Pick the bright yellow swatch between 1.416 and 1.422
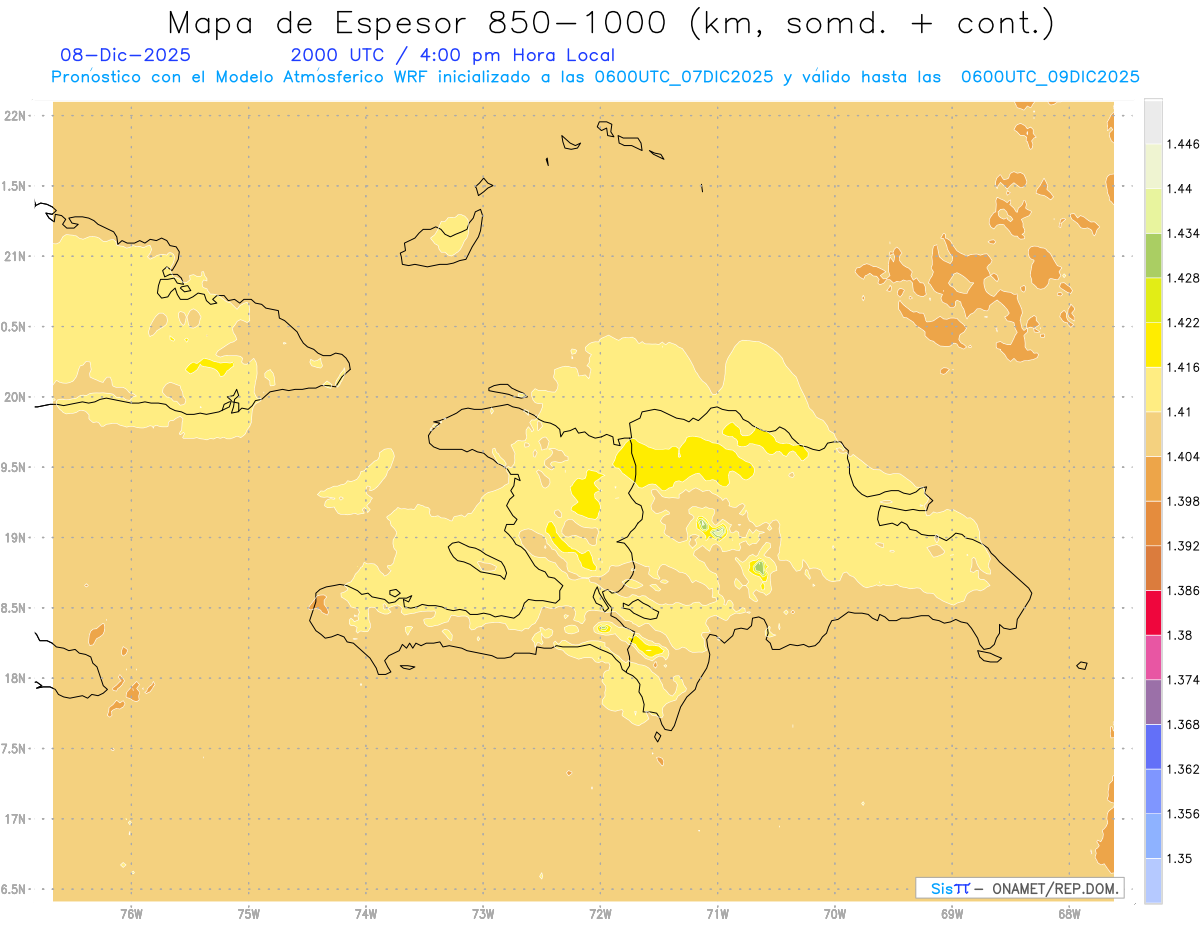Screen dimensions: 1200x927 pyautogui.click(x=1153, y=345)
